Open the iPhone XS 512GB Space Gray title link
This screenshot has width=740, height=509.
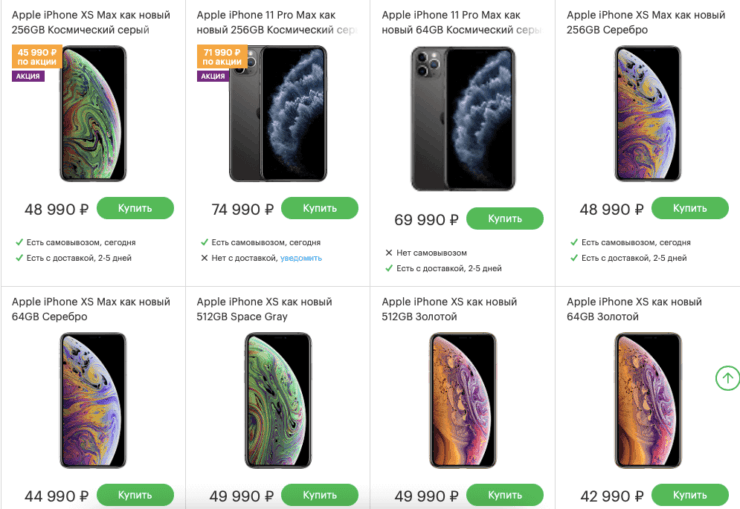(x=268, y=309)
